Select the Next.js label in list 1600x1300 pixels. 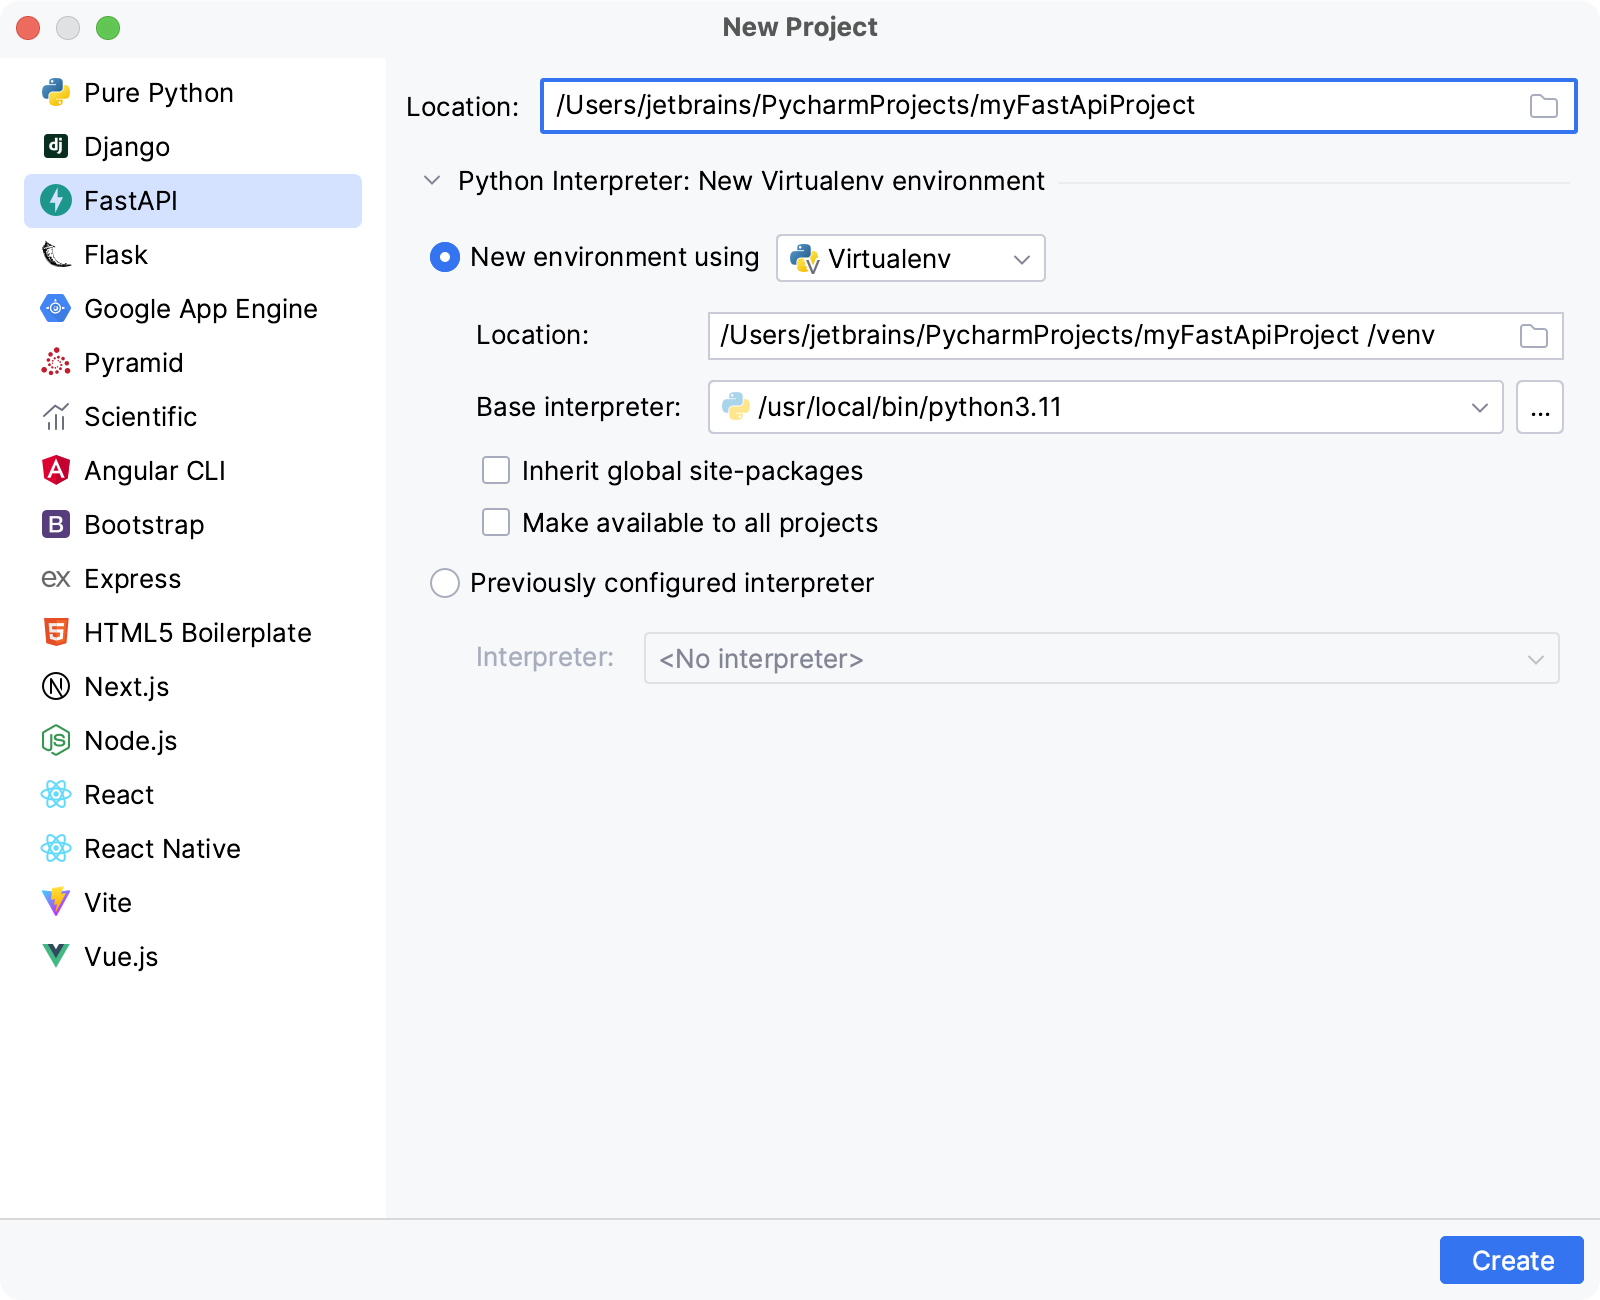(x=127, y=687)
